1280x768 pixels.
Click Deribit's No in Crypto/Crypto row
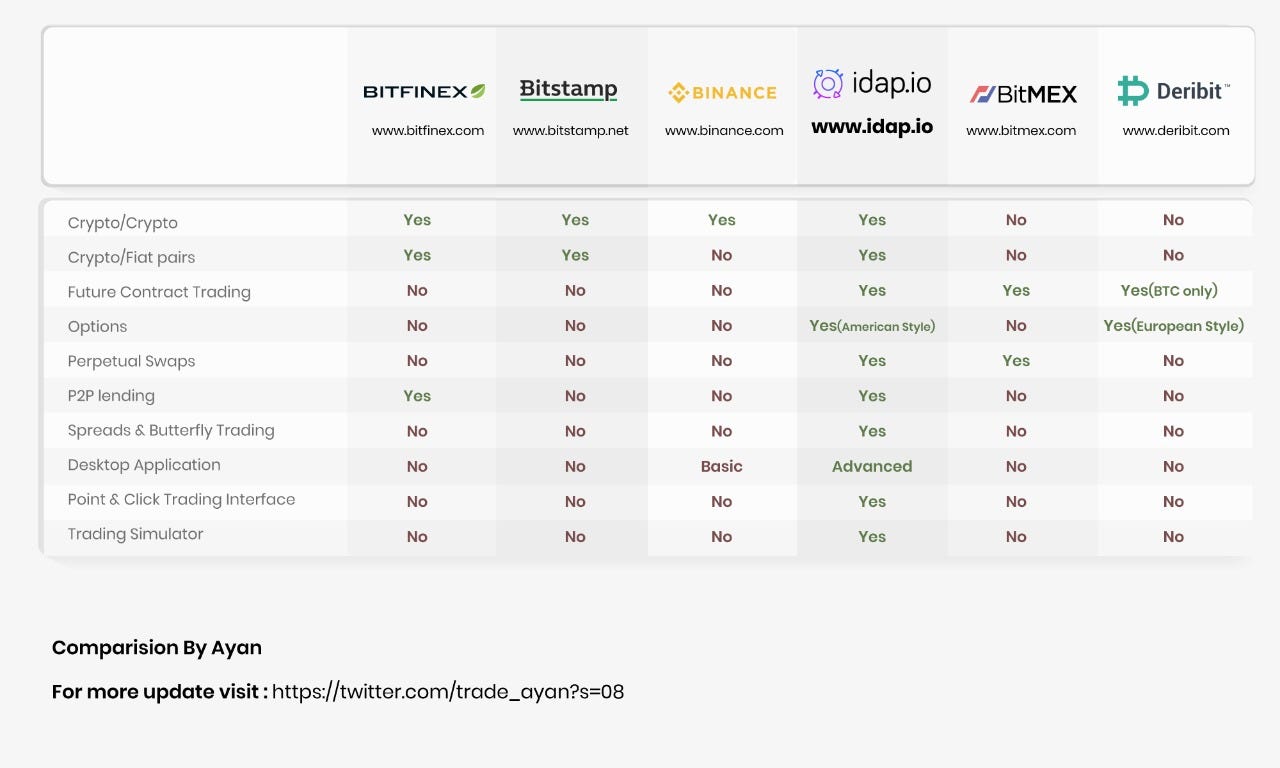point(1173,220)
